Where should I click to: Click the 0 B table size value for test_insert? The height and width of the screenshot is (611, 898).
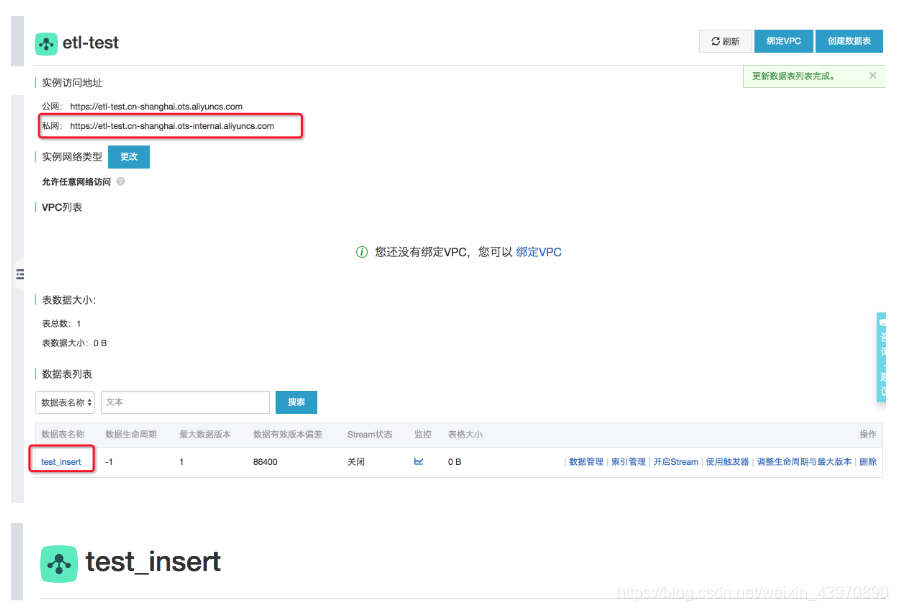click(x=454, y=462)
